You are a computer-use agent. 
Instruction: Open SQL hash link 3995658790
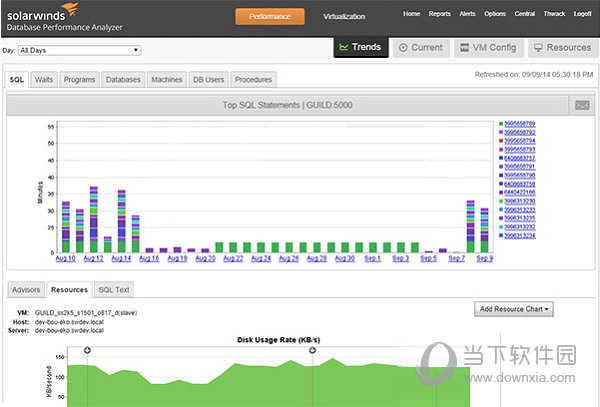[x=520, y=176]
